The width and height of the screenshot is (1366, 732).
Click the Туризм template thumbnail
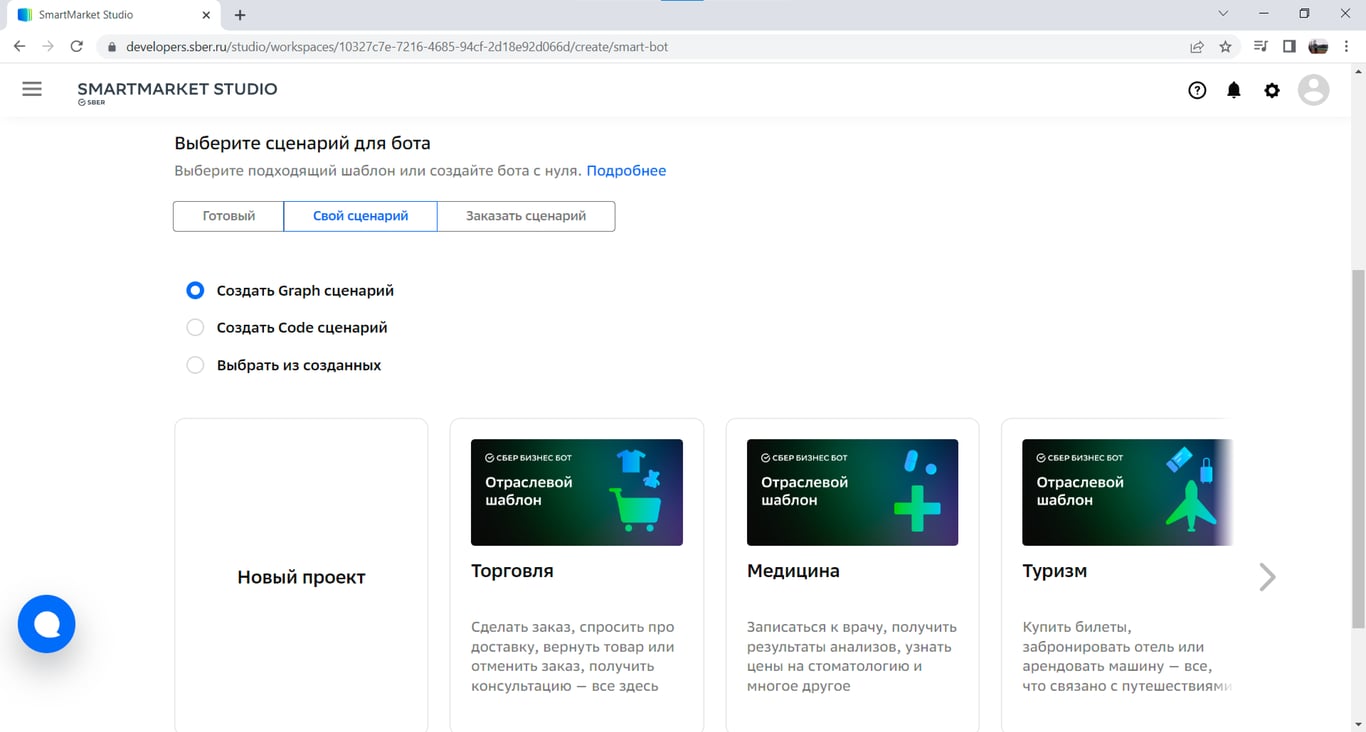[1127, 492]
